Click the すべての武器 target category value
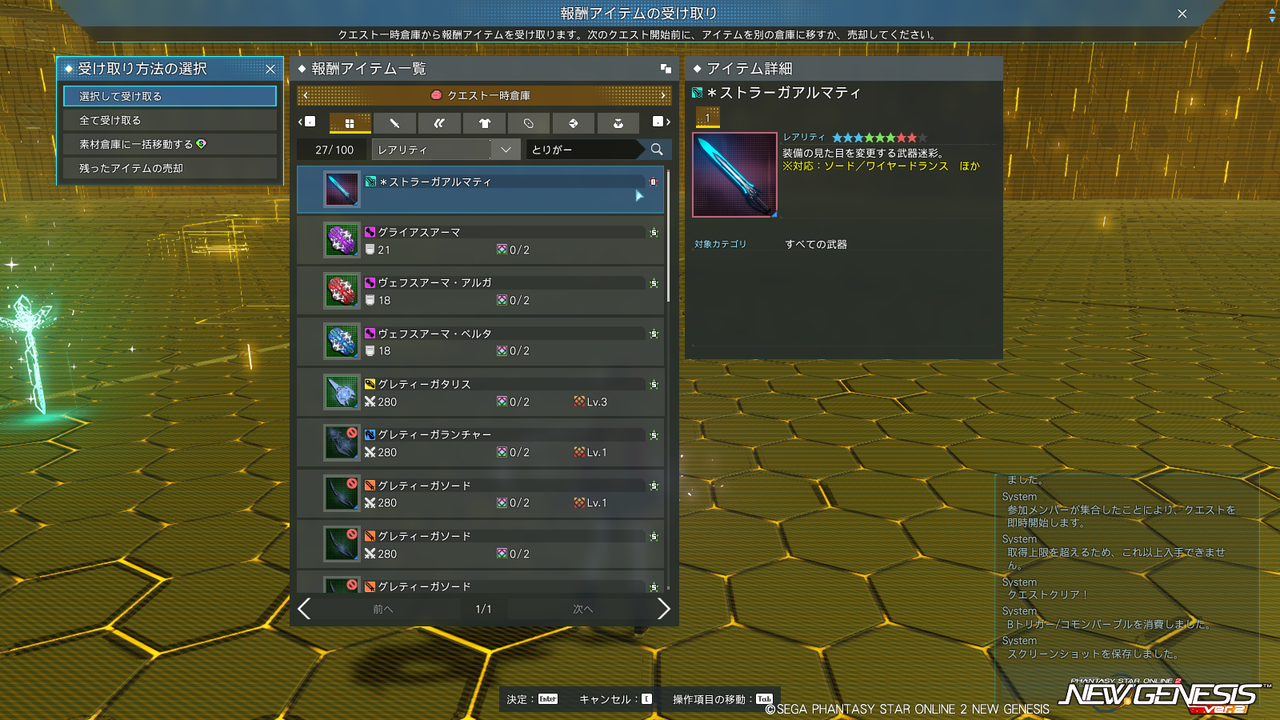1280x720 pixels. [x=816, y=244]
